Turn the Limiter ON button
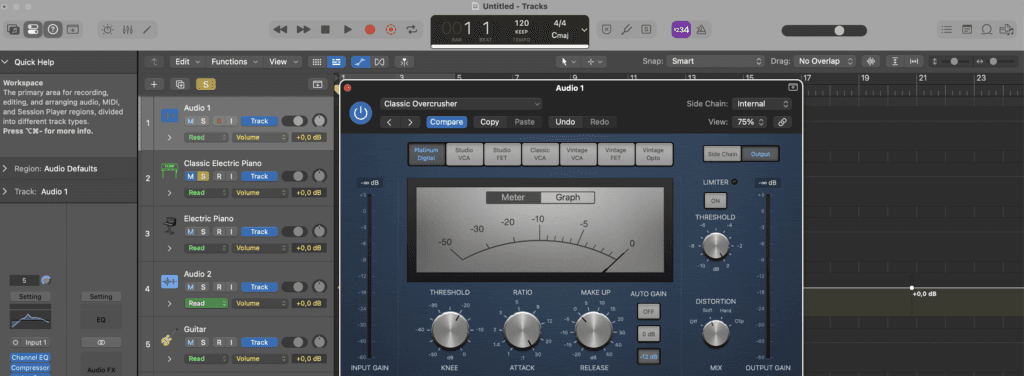The image size is (1024, 376). [x=715, y=201]
